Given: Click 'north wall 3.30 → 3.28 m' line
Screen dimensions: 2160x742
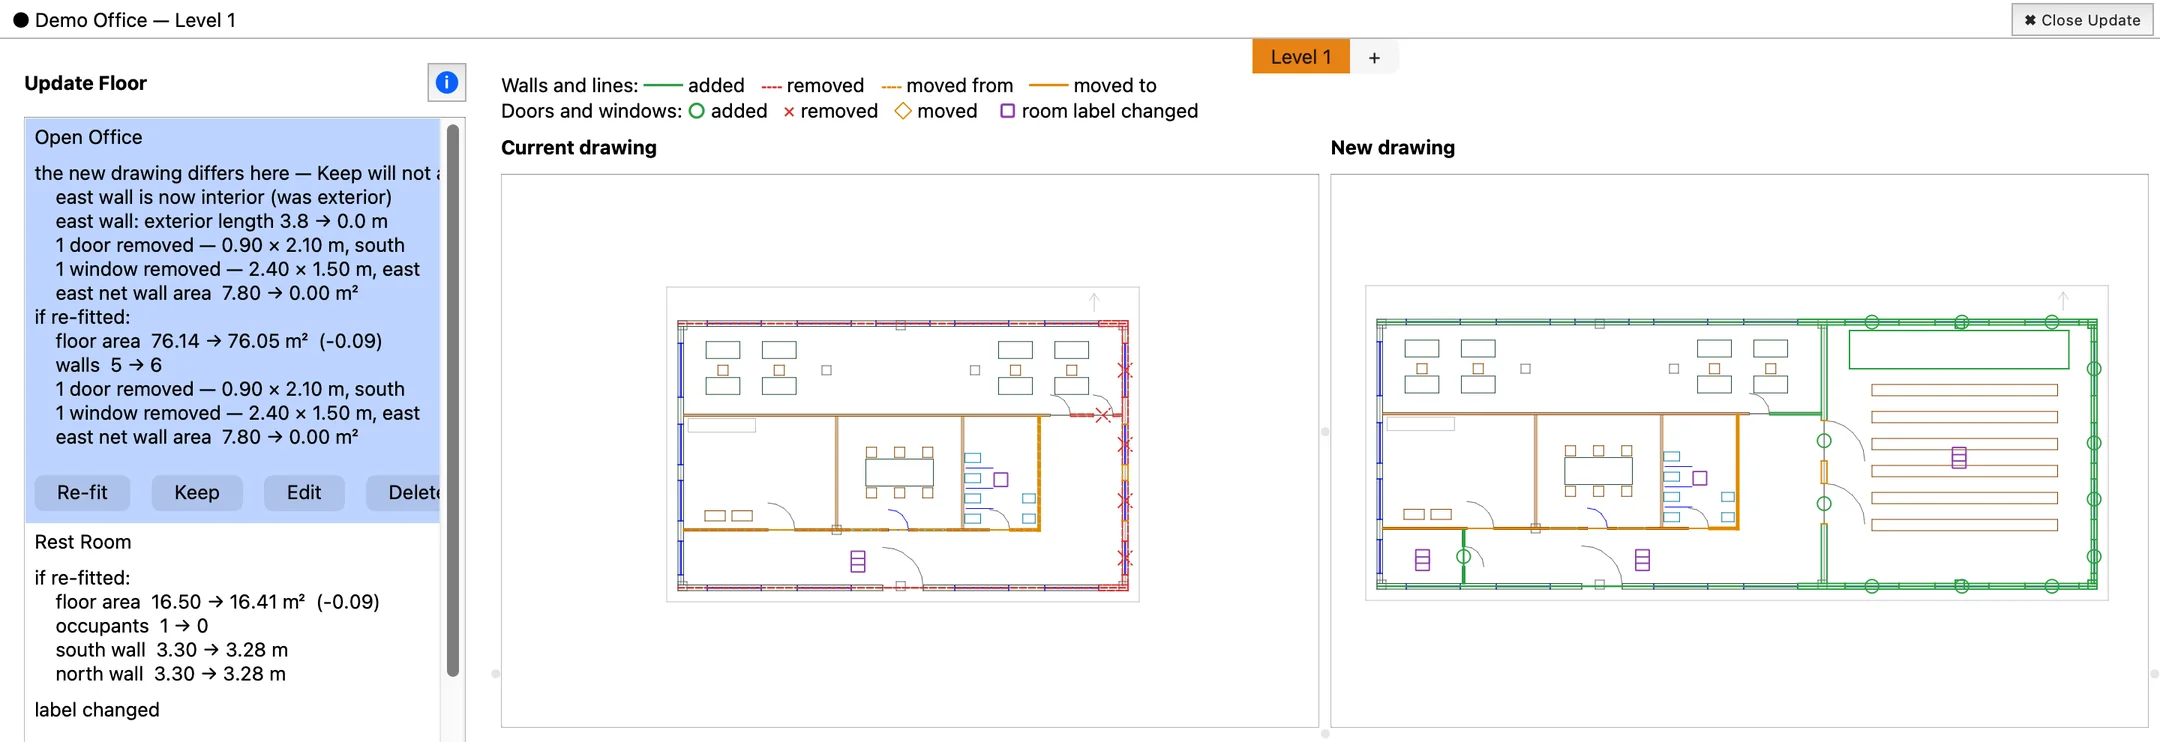Looking at the screenshot, I should tap(171, 674).
